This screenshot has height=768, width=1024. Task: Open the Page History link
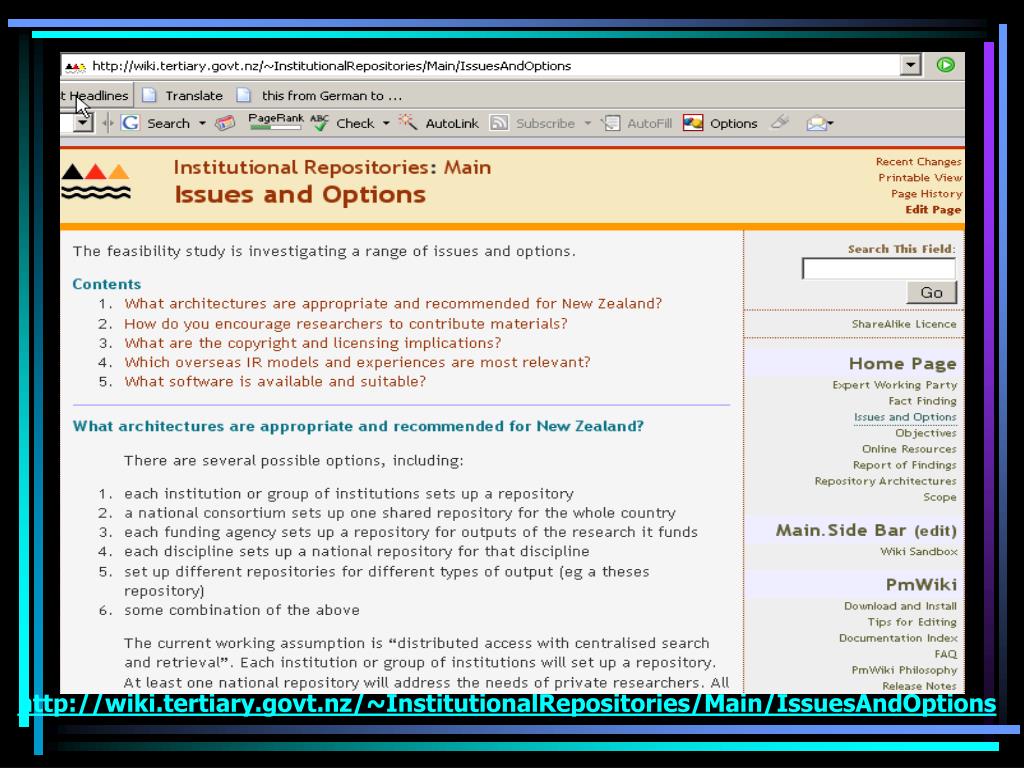coord(926,194)
